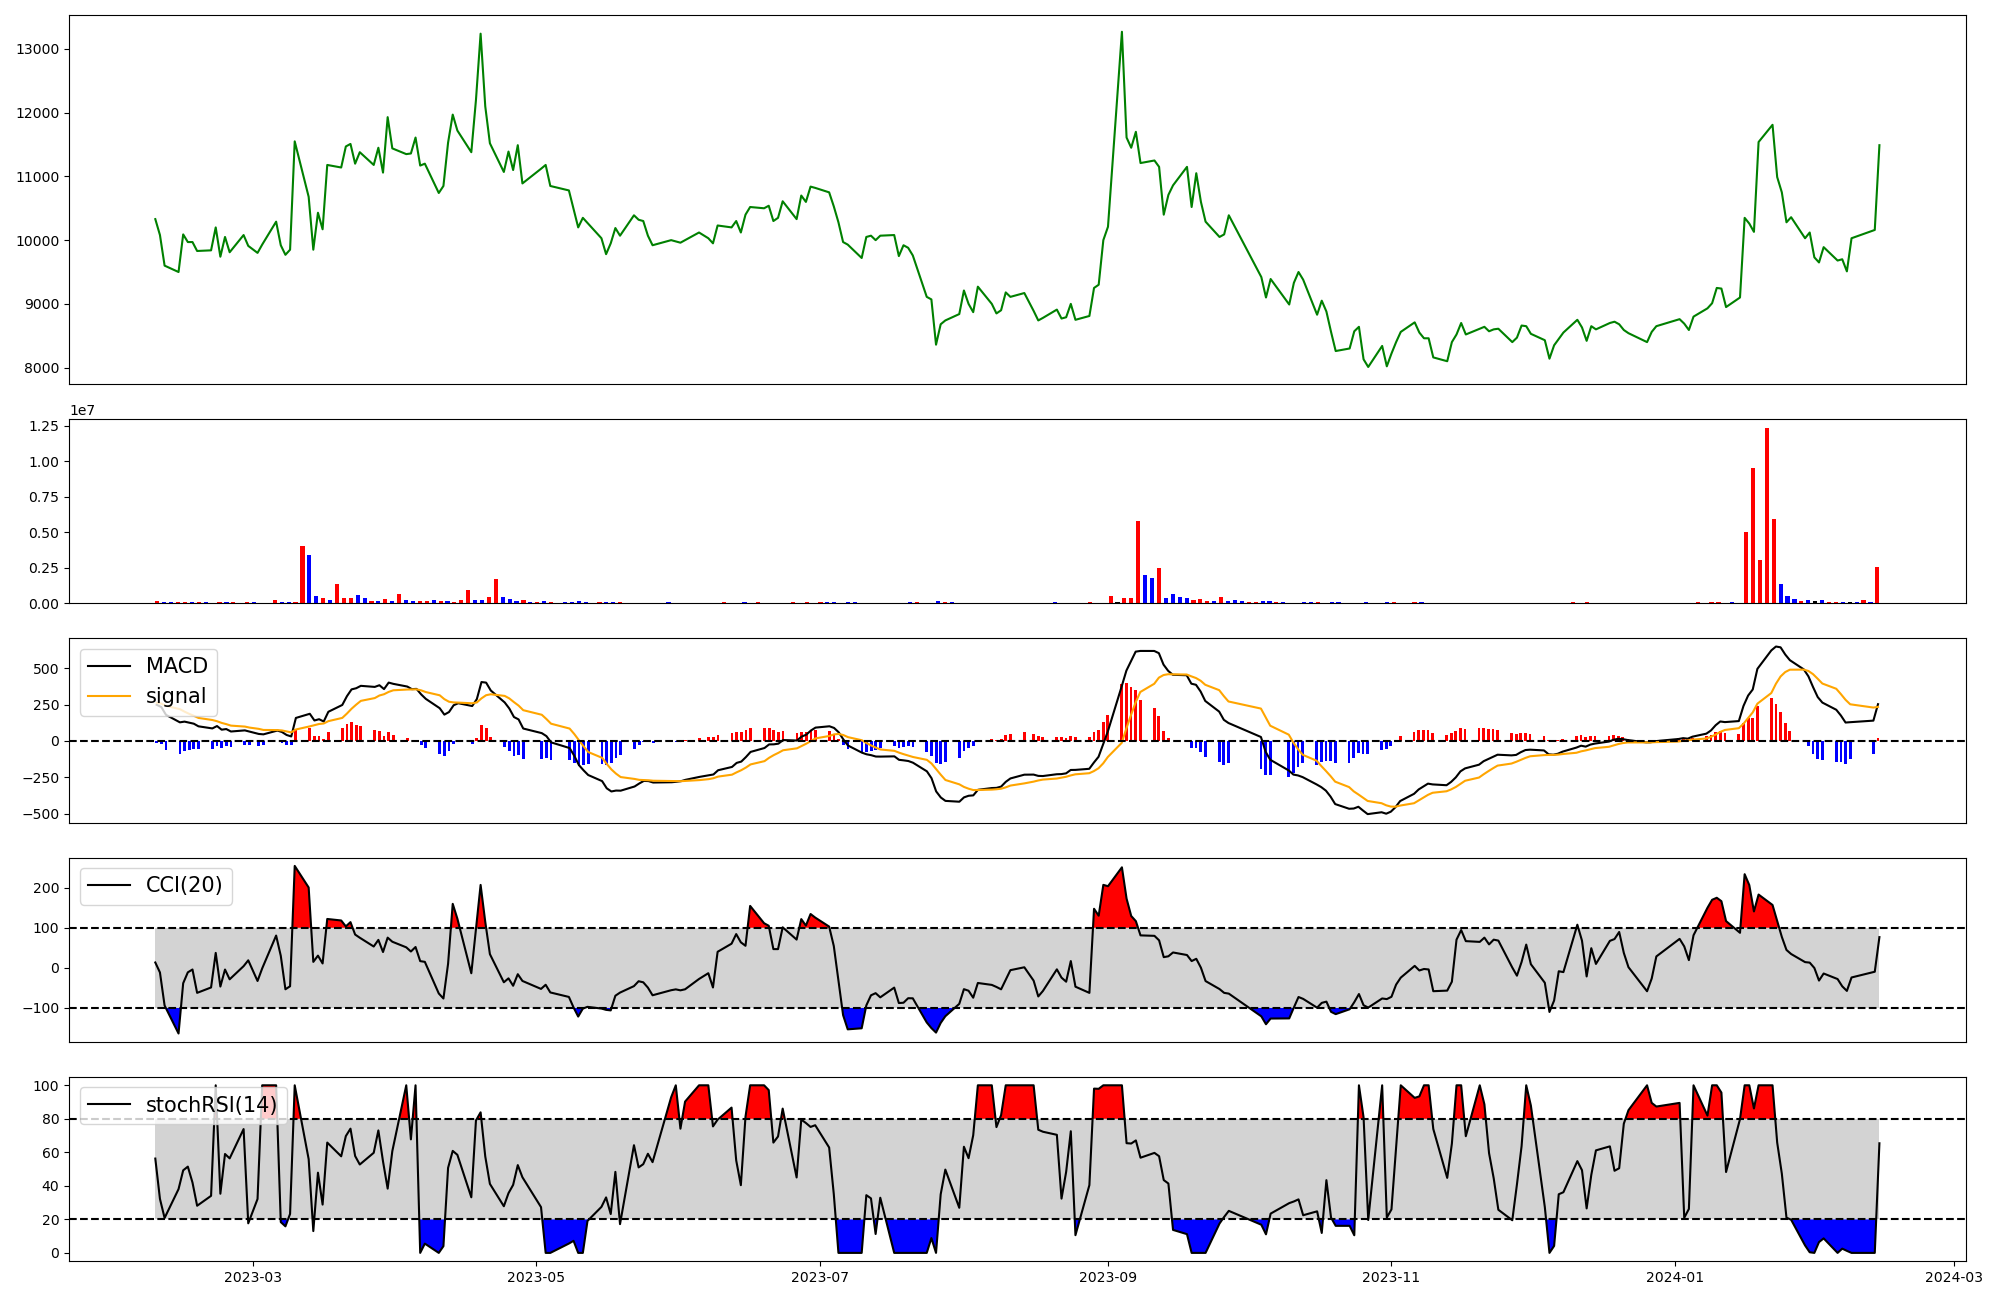The width and height of the screenshot is (2000, 1300).
Task: Click the 2023-05 x-axis date label
Action: click(537, 1277)
